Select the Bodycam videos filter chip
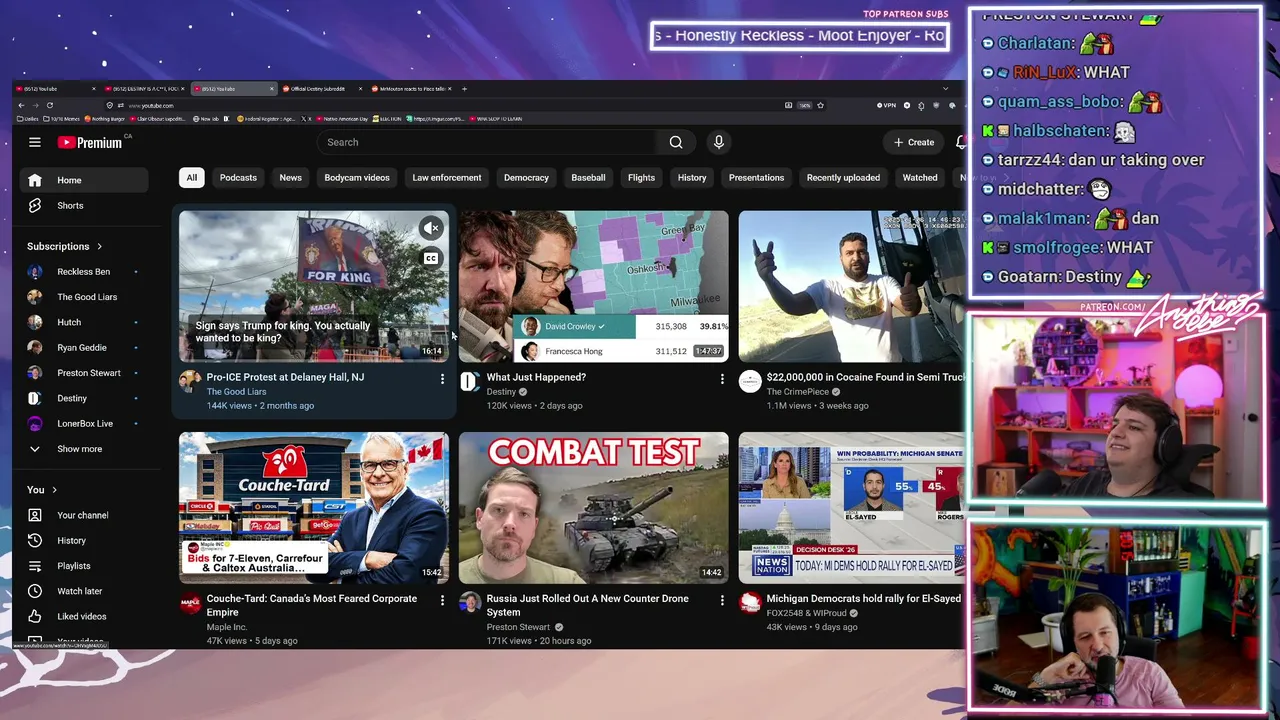The width and height of the screenshot is (1280, 720). [x=357, y=178]
